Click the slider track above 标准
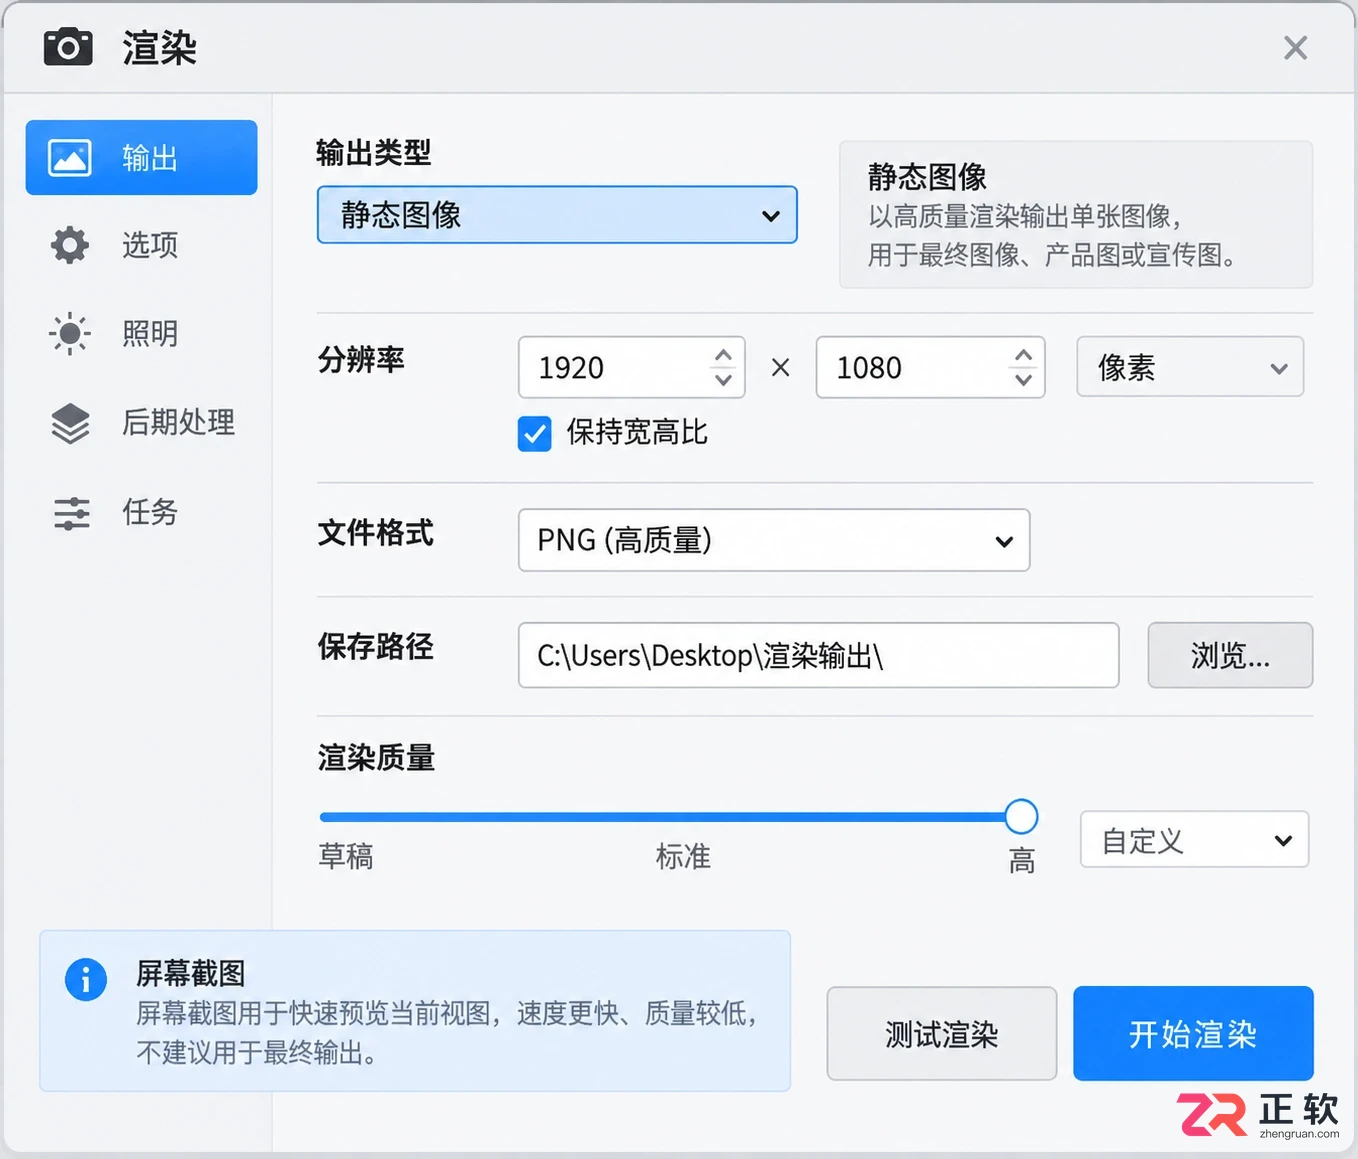 click(683, 817)
